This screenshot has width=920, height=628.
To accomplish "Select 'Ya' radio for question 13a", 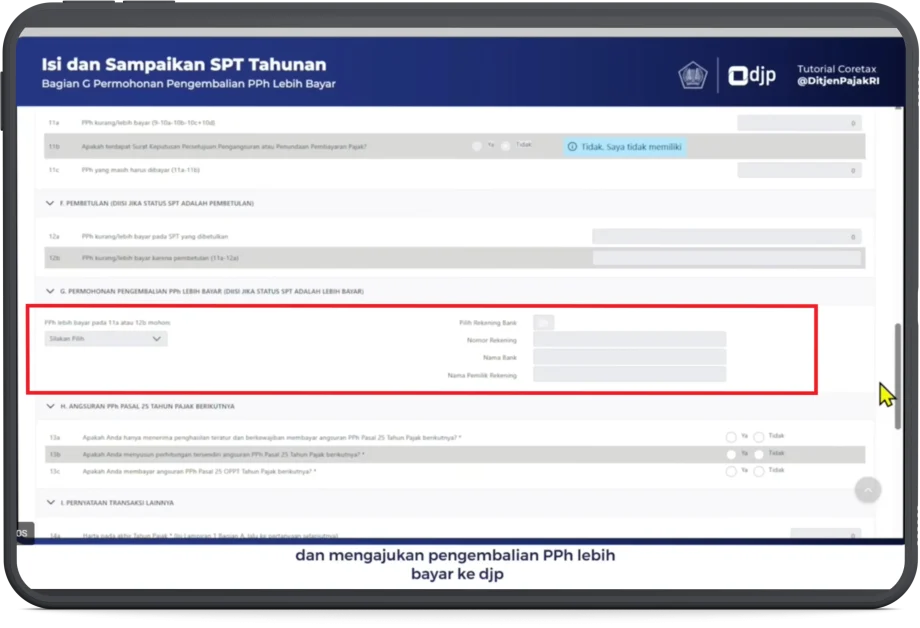I will point(731,437).
